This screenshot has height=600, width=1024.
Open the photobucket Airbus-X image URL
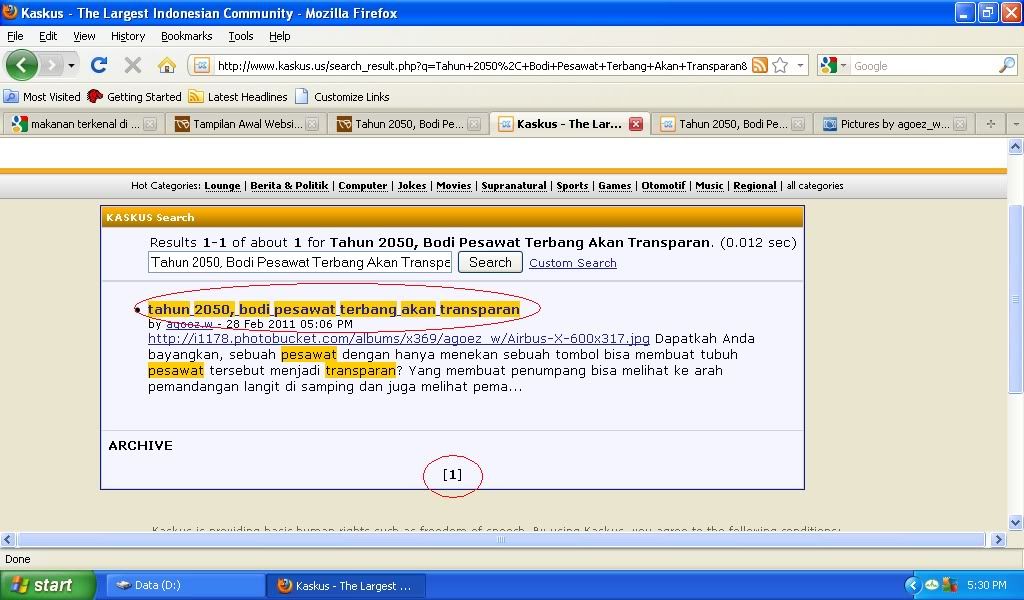(398, 339)
